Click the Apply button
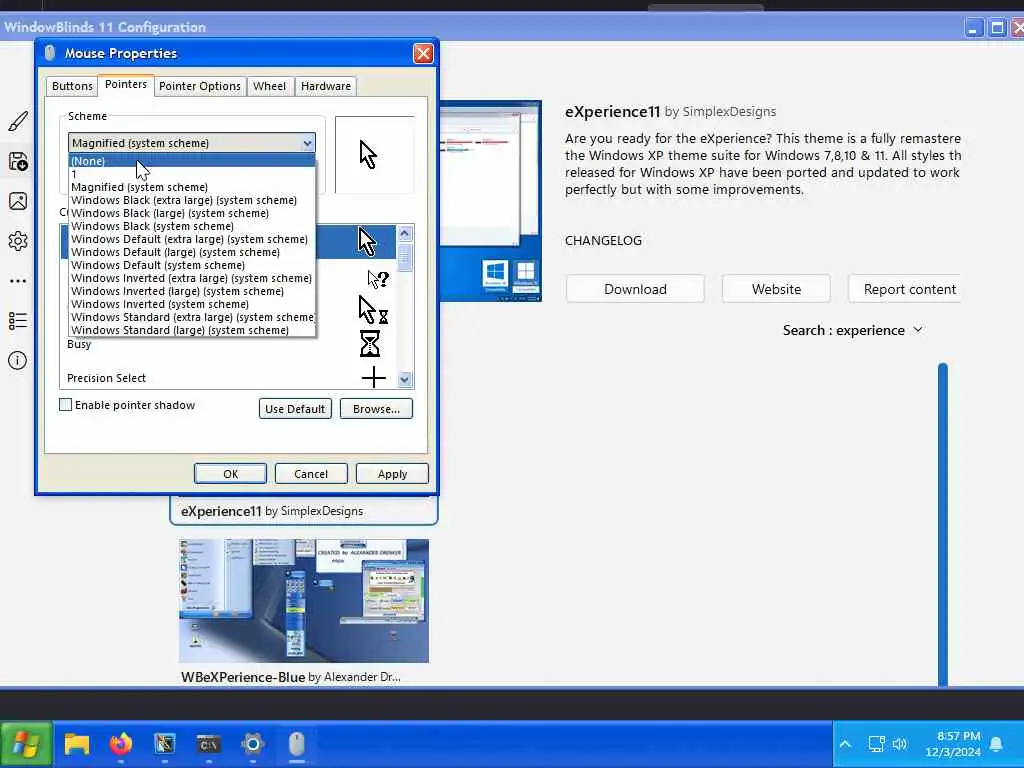The height and width of the screenshot is (768, 1024). [x=392, y=474]
